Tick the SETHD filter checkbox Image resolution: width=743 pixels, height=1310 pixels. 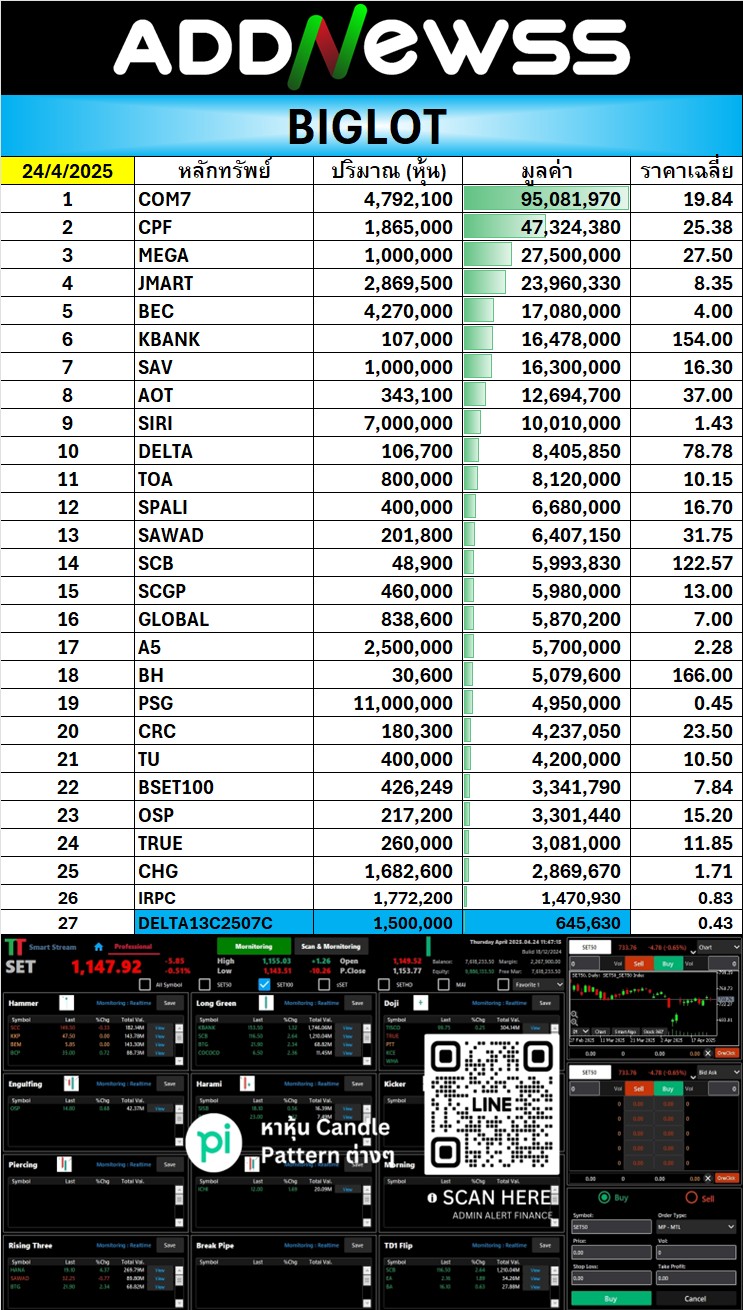click(x=384, y=984)
